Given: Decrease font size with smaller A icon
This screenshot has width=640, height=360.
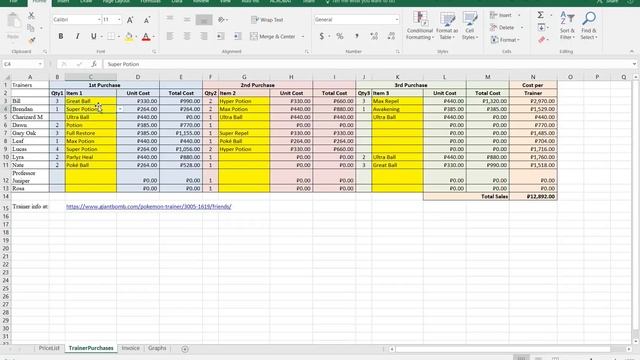Looking at the screenshot, I should coord(147,20).
